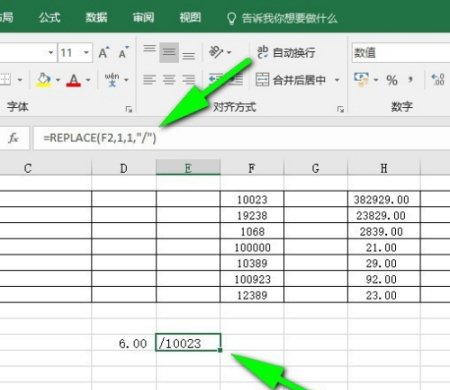Select column D header
The width and height of the screenshot is (450, 390).
click(124, 168)
